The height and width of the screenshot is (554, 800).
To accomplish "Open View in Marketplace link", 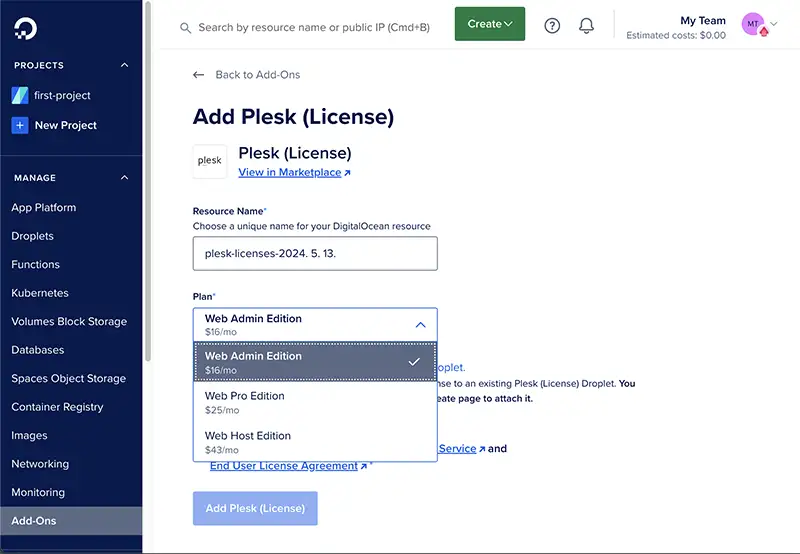I will click(290, 172).
